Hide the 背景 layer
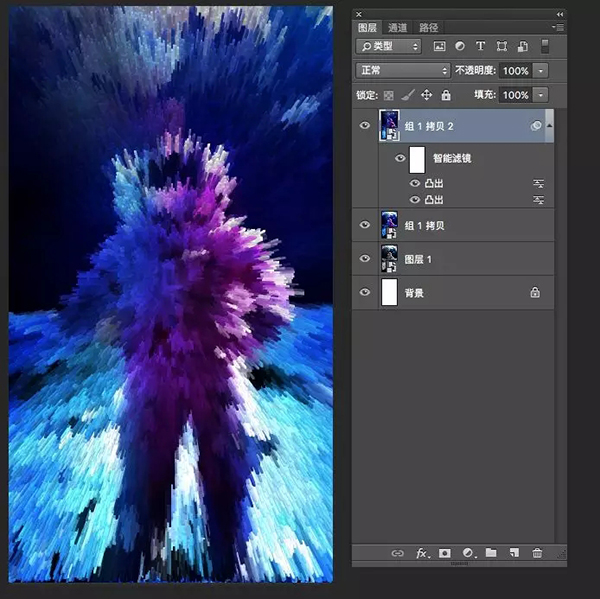The height and width of the screenshot is (599, 600). (x=365, y=293)
